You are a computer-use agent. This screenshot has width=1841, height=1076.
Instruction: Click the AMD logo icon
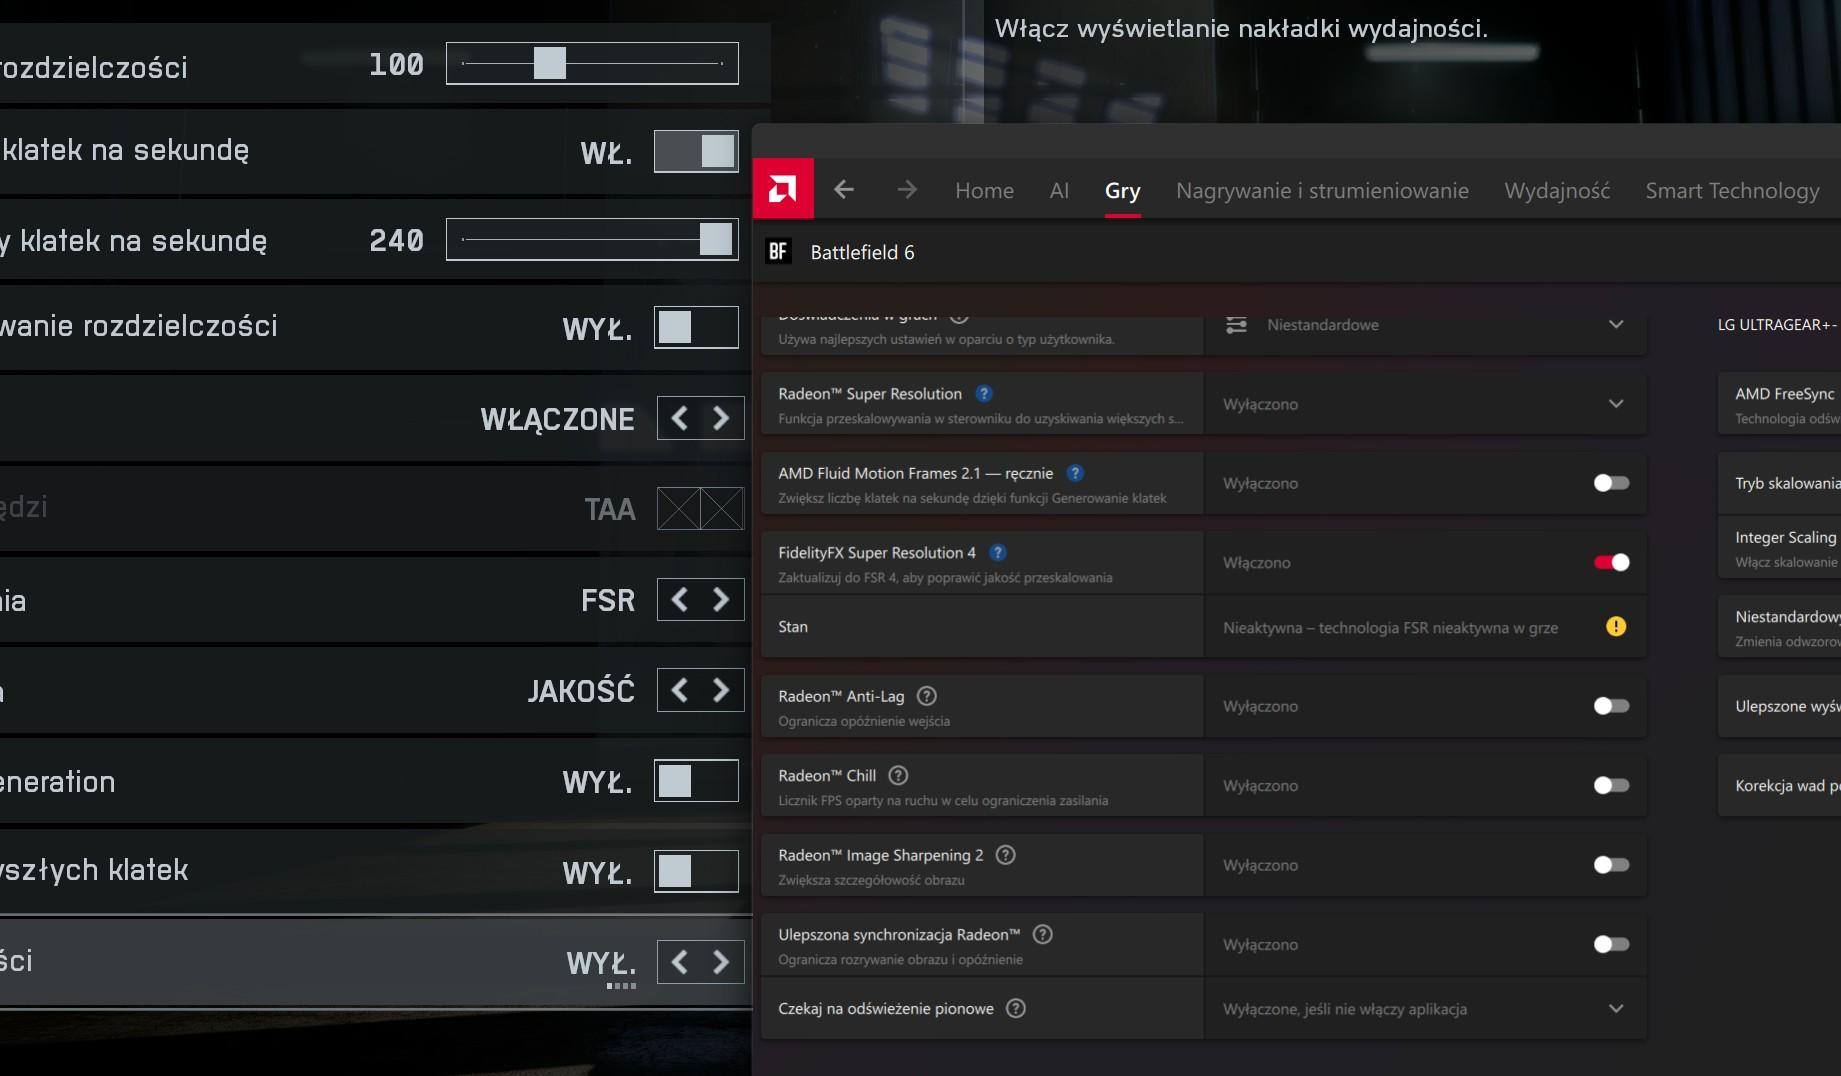pos(783,189)
